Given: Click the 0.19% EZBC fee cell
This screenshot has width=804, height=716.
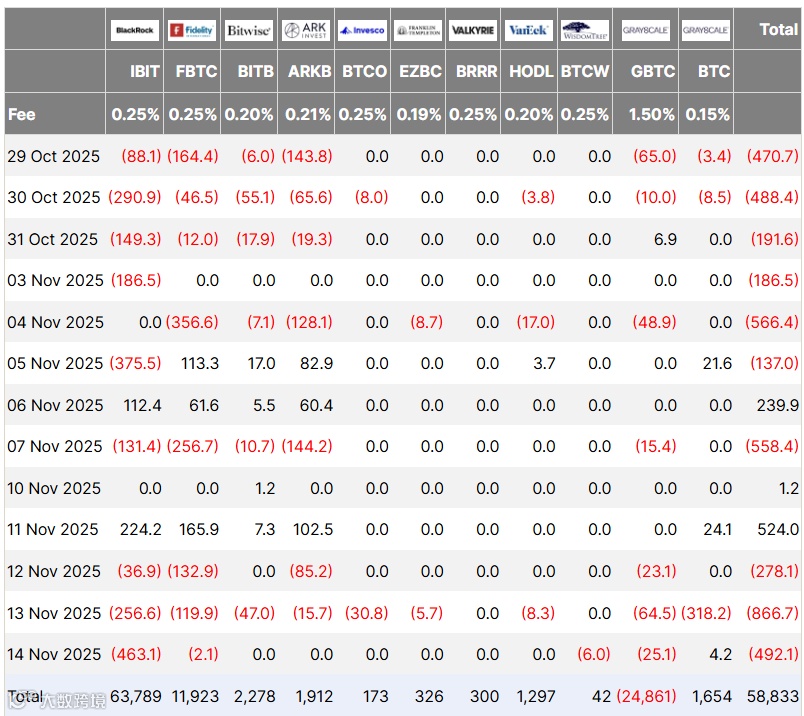Looking at the screenshot, I should [419, 114].
